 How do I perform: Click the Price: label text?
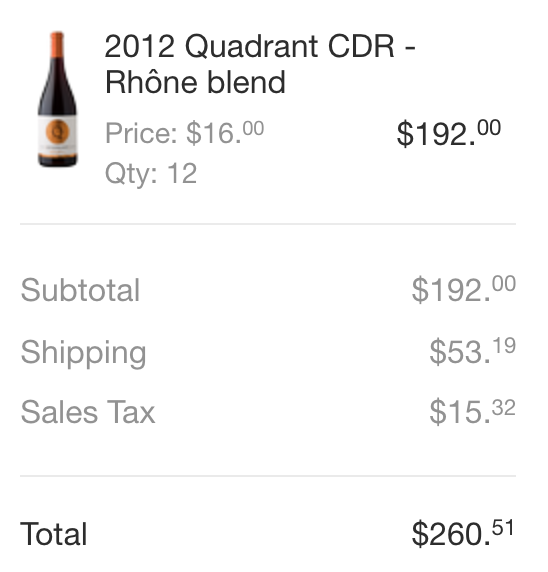point(142,133)
